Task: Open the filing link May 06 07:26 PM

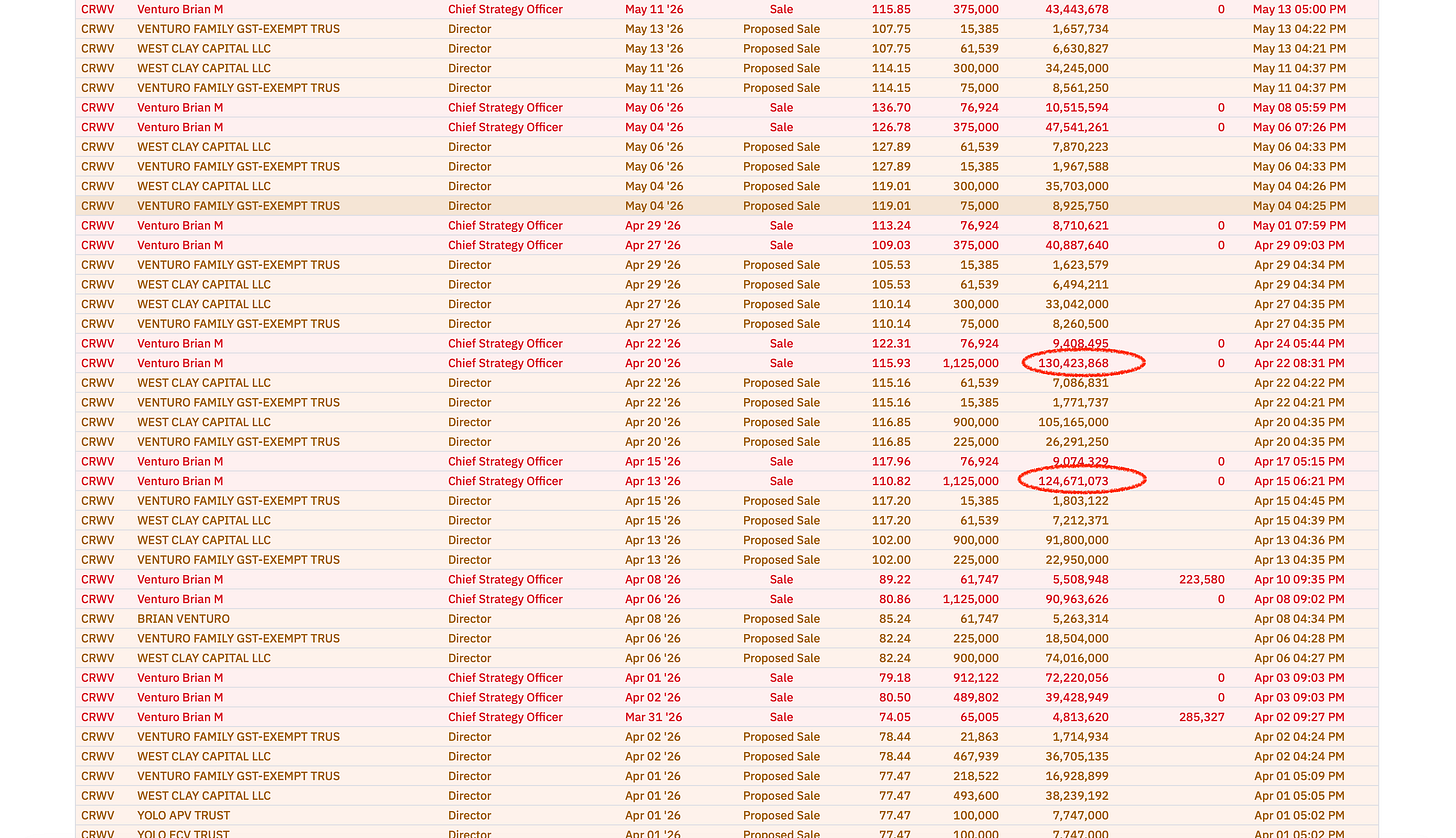Action: pyautogui.click(x=1299, y=127)
